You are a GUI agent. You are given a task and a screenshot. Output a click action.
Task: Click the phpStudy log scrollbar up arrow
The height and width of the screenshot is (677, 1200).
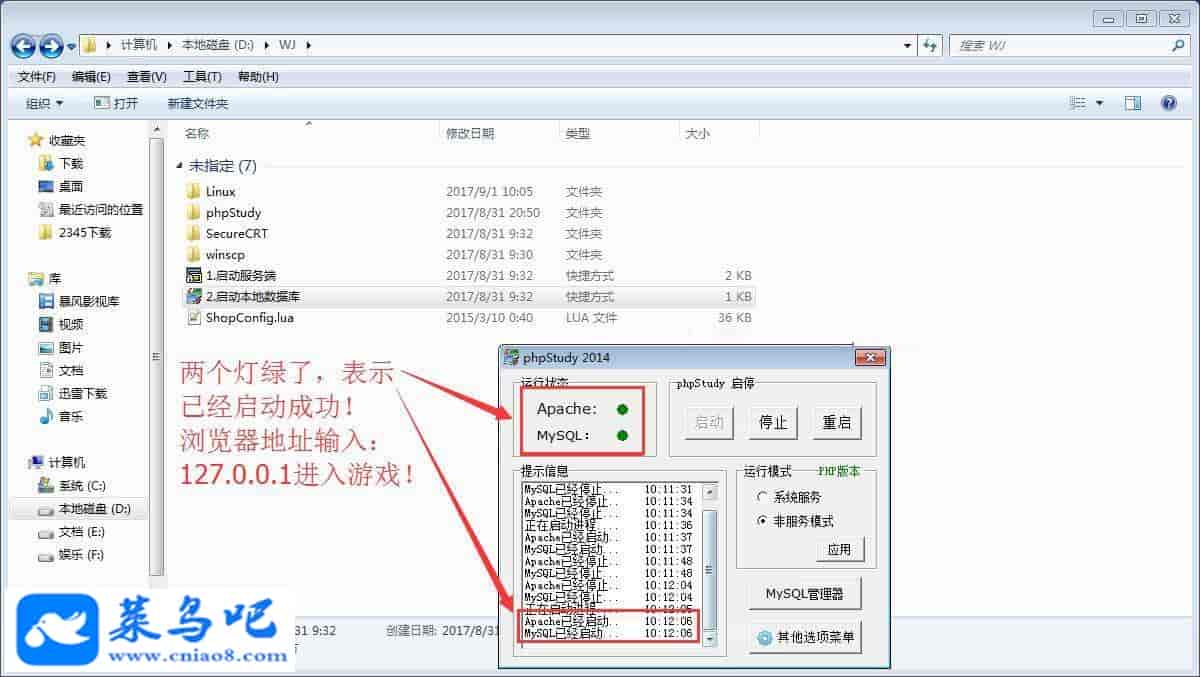(x=710, y=492)
